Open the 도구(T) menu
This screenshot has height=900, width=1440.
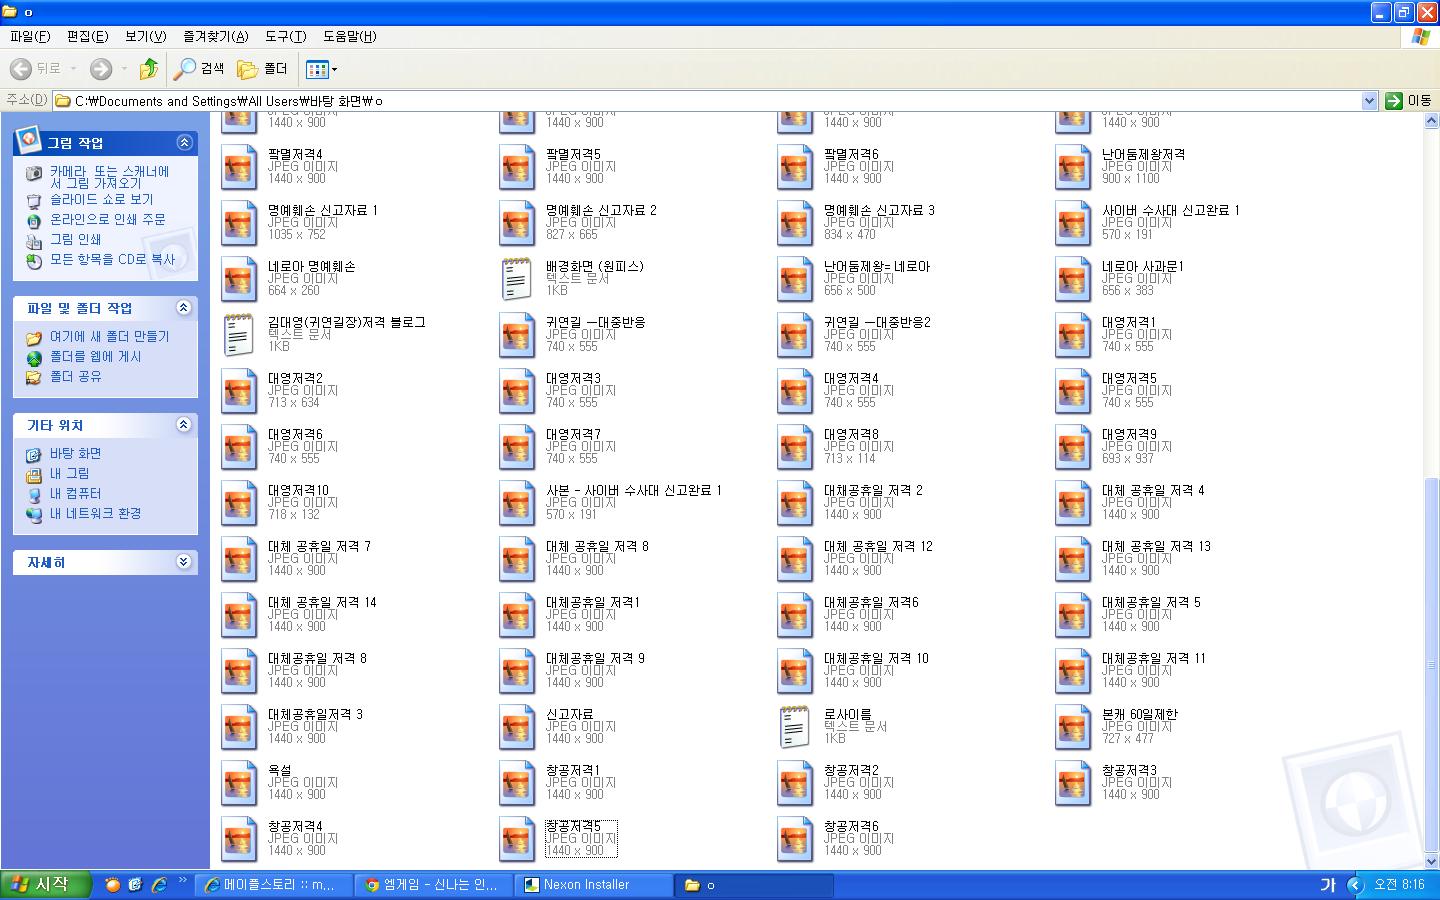pos(285,36)
